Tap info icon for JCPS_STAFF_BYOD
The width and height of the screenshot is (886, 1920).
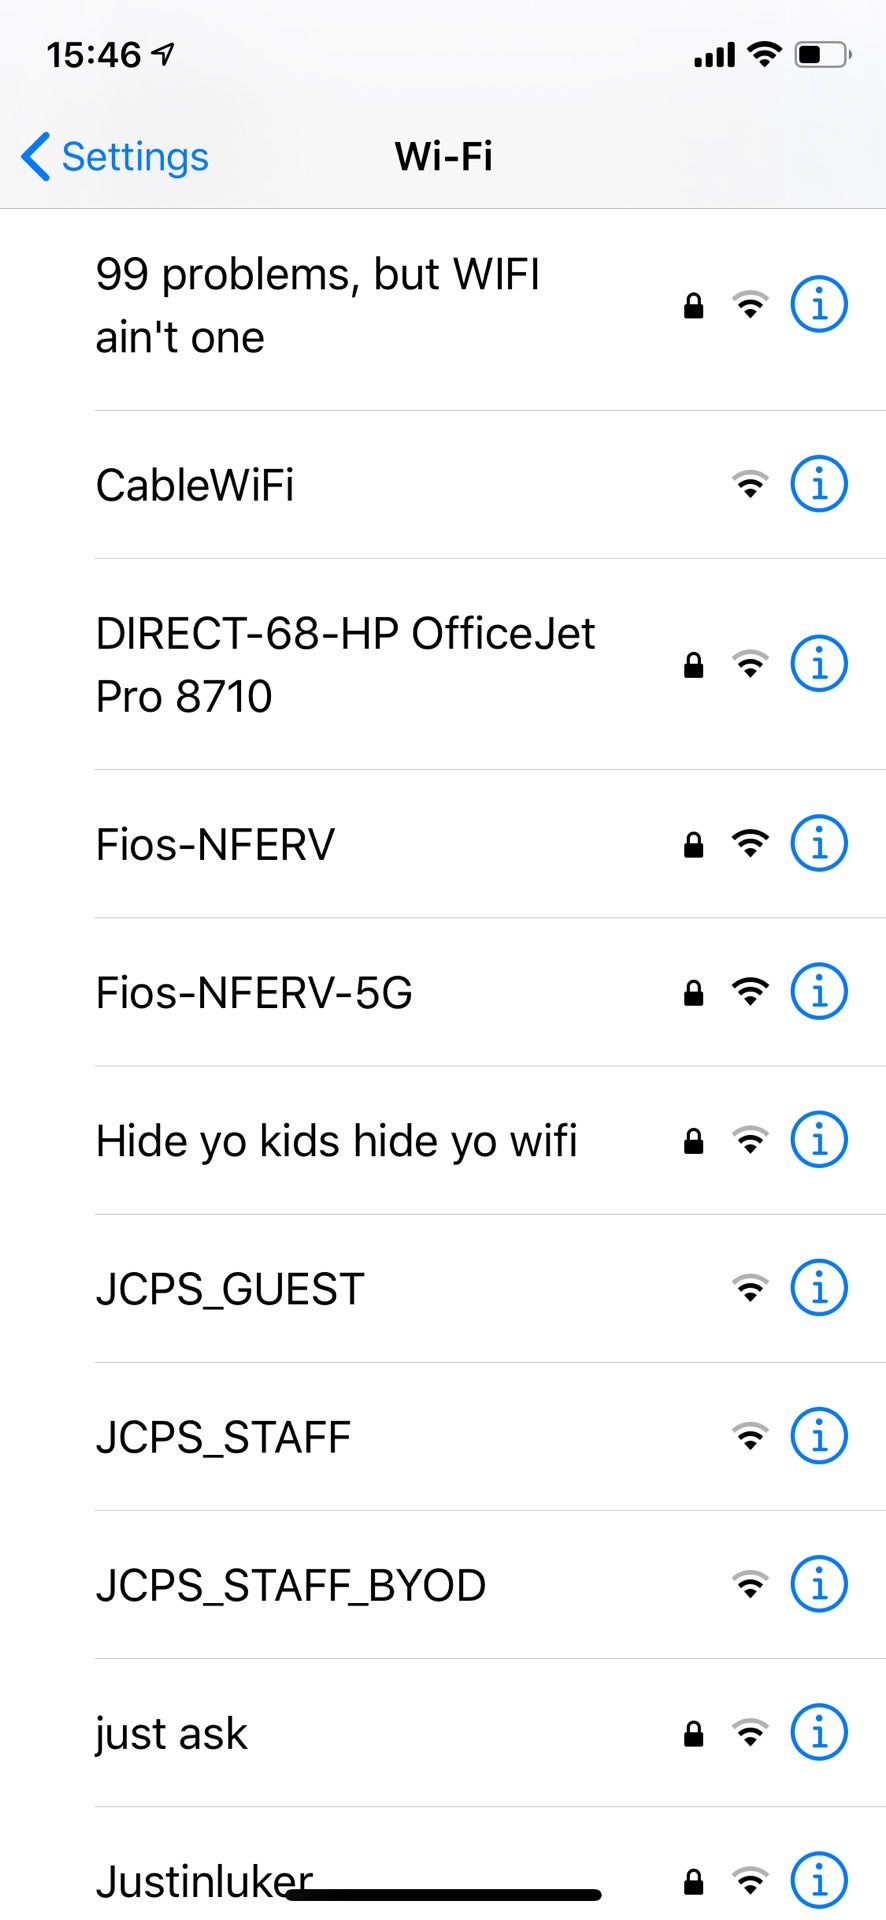point(819,1584)
